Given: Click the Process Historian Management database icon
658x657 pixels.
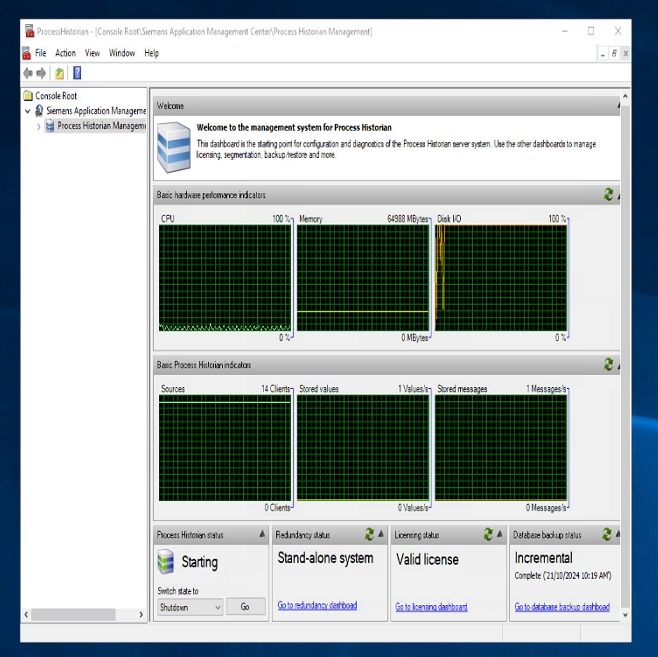Looking at the screenshot, I should pyautogui.click(x=50, y=125).
